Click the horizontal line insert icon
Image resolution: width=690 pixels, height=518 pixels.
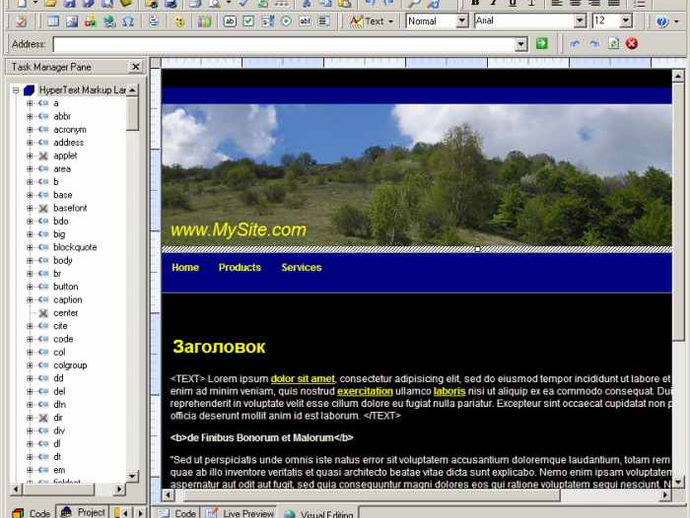154,21
